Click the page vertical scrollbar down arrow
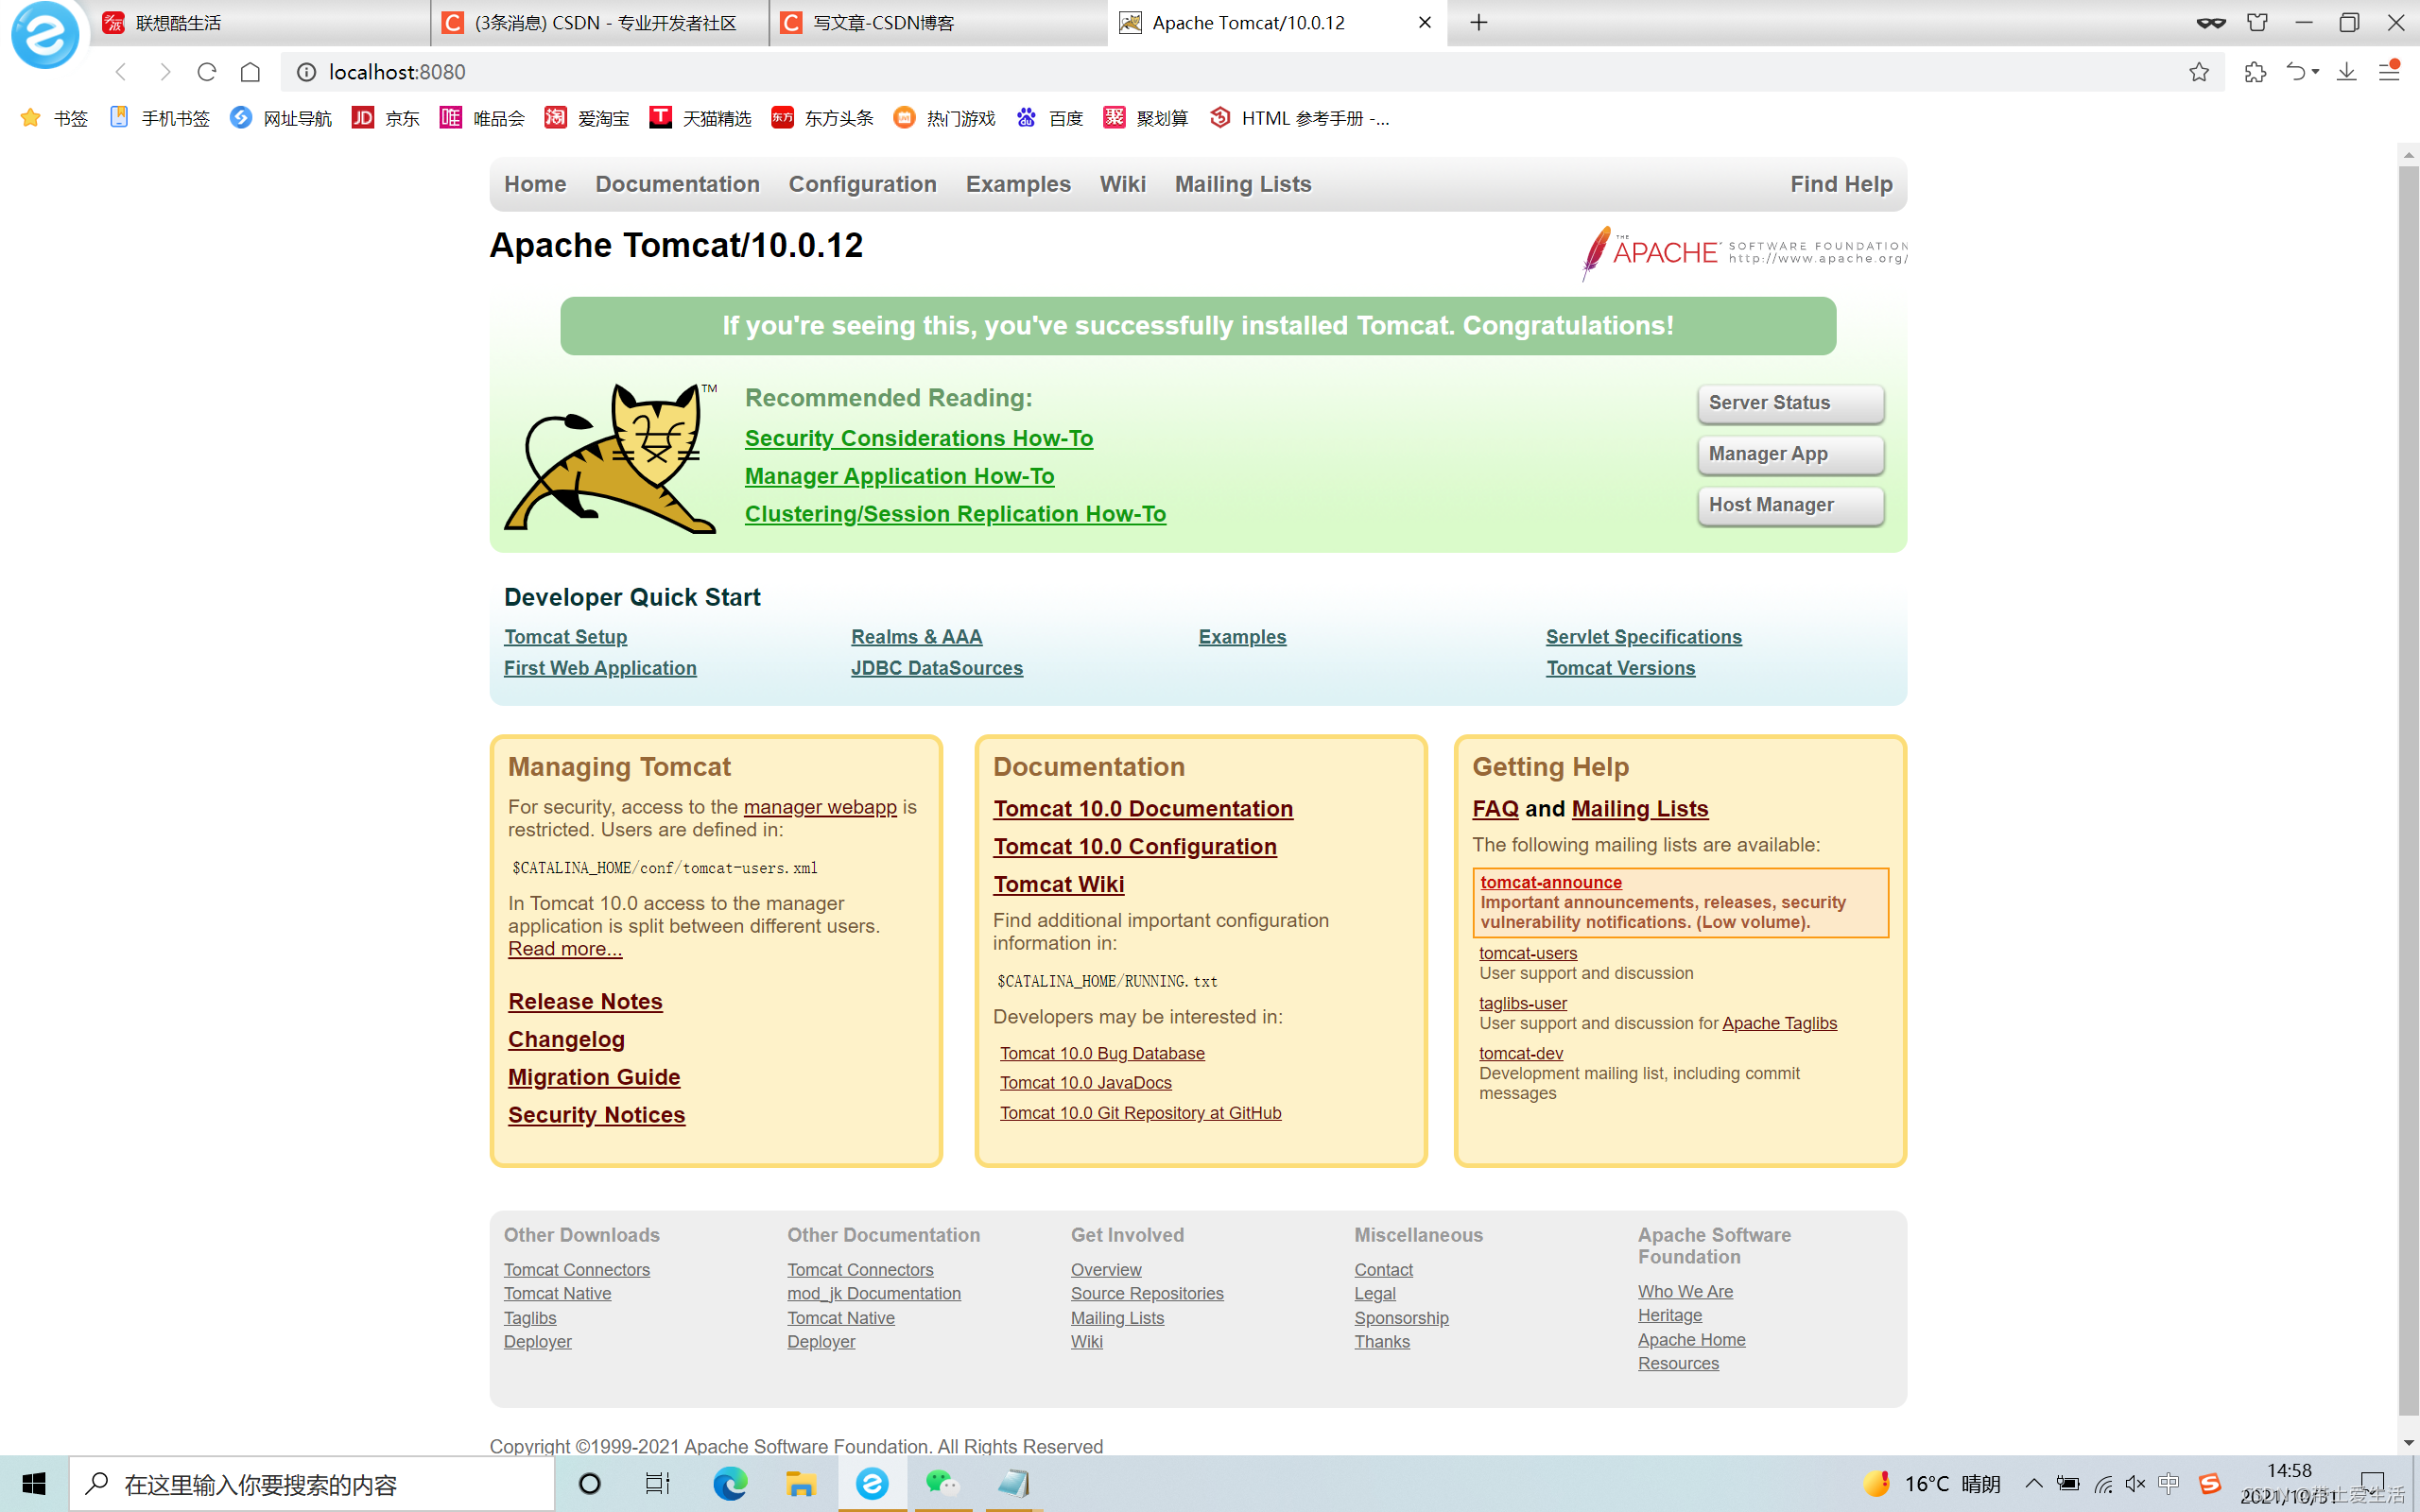This screenshot has height=1512, width=2420. (x=2407, y=1443)
